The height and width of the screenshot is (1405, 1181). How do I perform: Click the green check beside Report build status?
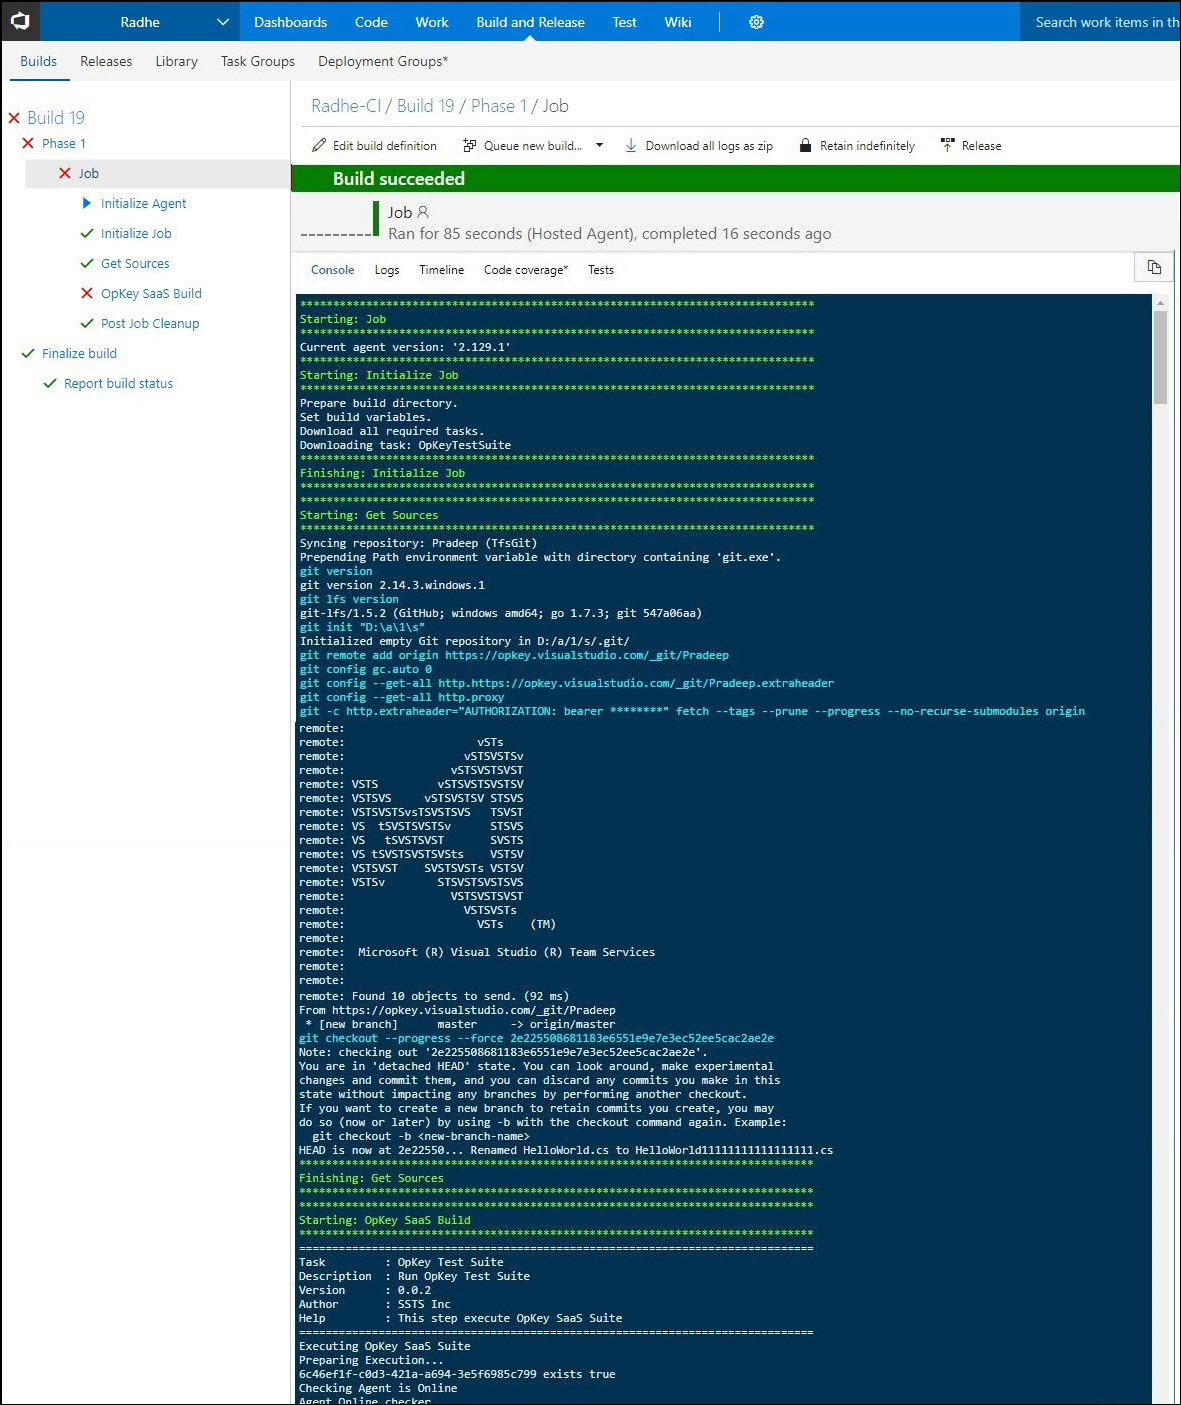[50, 383]
